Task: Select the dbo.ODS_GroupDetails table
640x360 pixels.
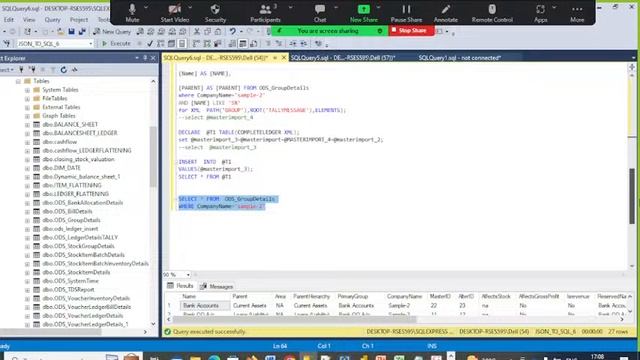Action: (x=71, y=220)
